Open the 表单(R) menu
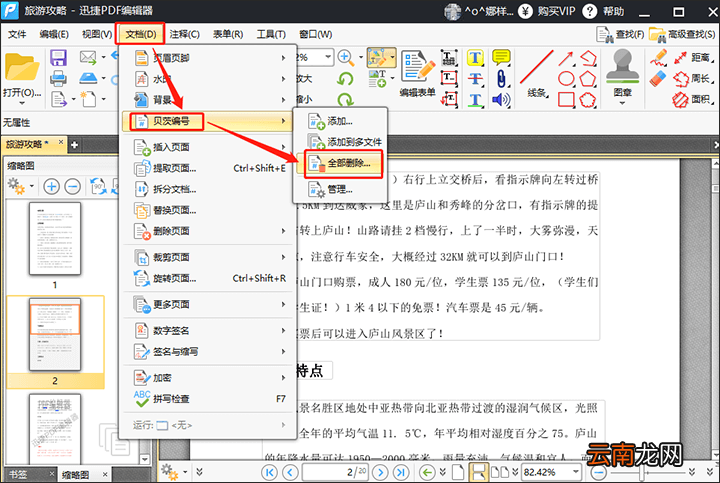The image size is (720, 483). click(228, 34)
